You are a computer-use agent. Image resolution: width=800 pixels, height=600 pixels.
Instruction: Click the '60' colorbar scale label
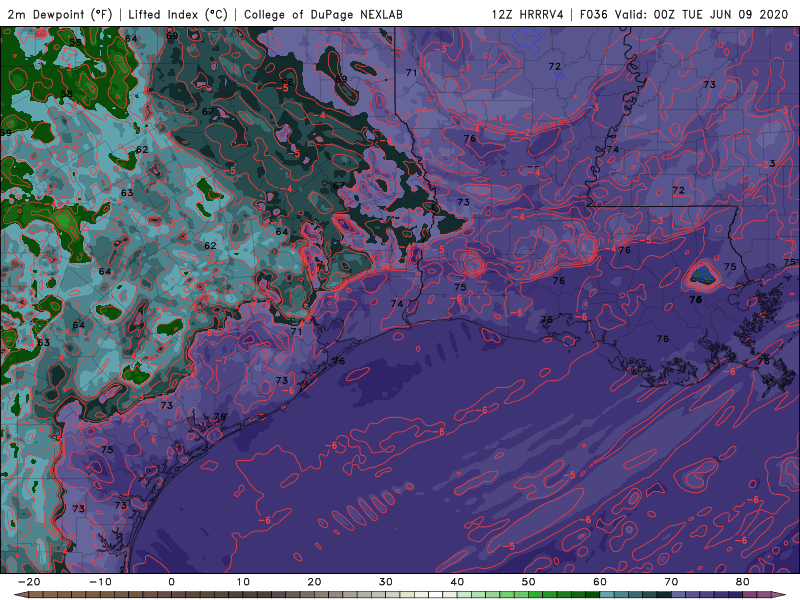600,582
